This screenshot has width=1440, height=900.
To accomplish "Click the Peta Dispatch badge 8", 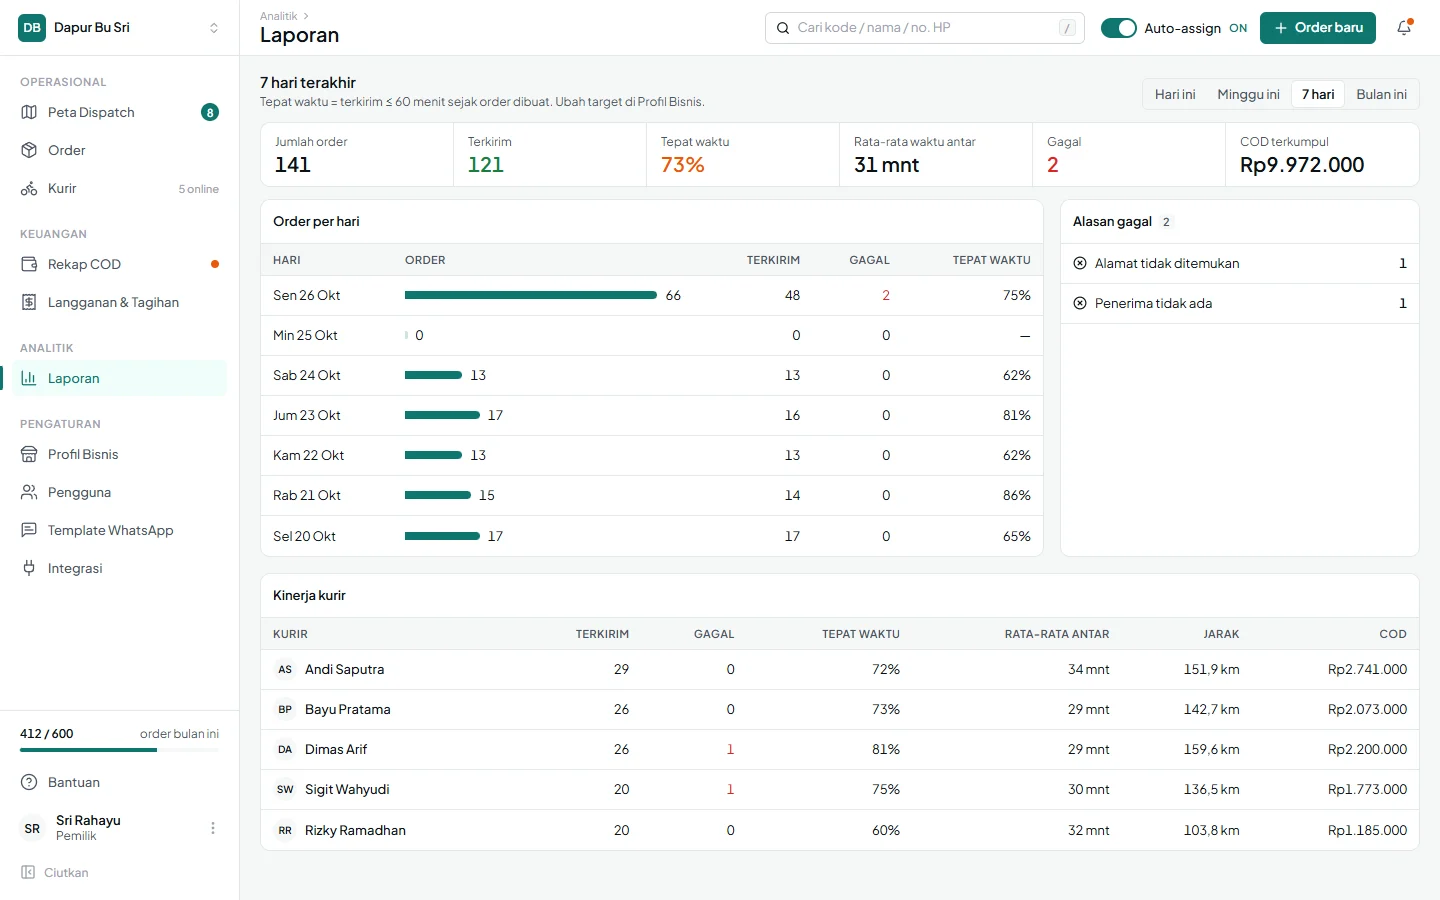I will 210,112.
